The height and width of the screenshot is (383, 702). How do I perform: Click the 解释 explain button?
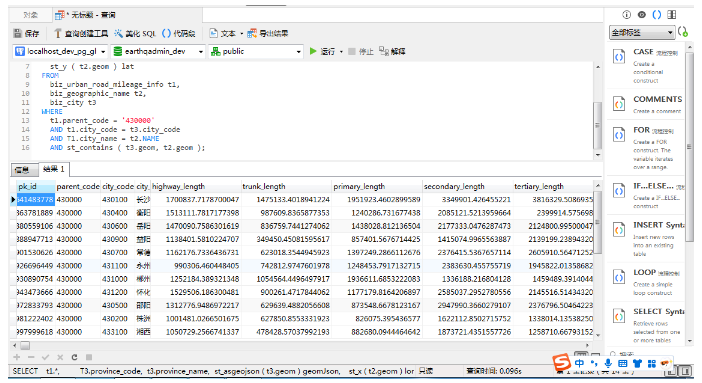click(x=392, y=52)
